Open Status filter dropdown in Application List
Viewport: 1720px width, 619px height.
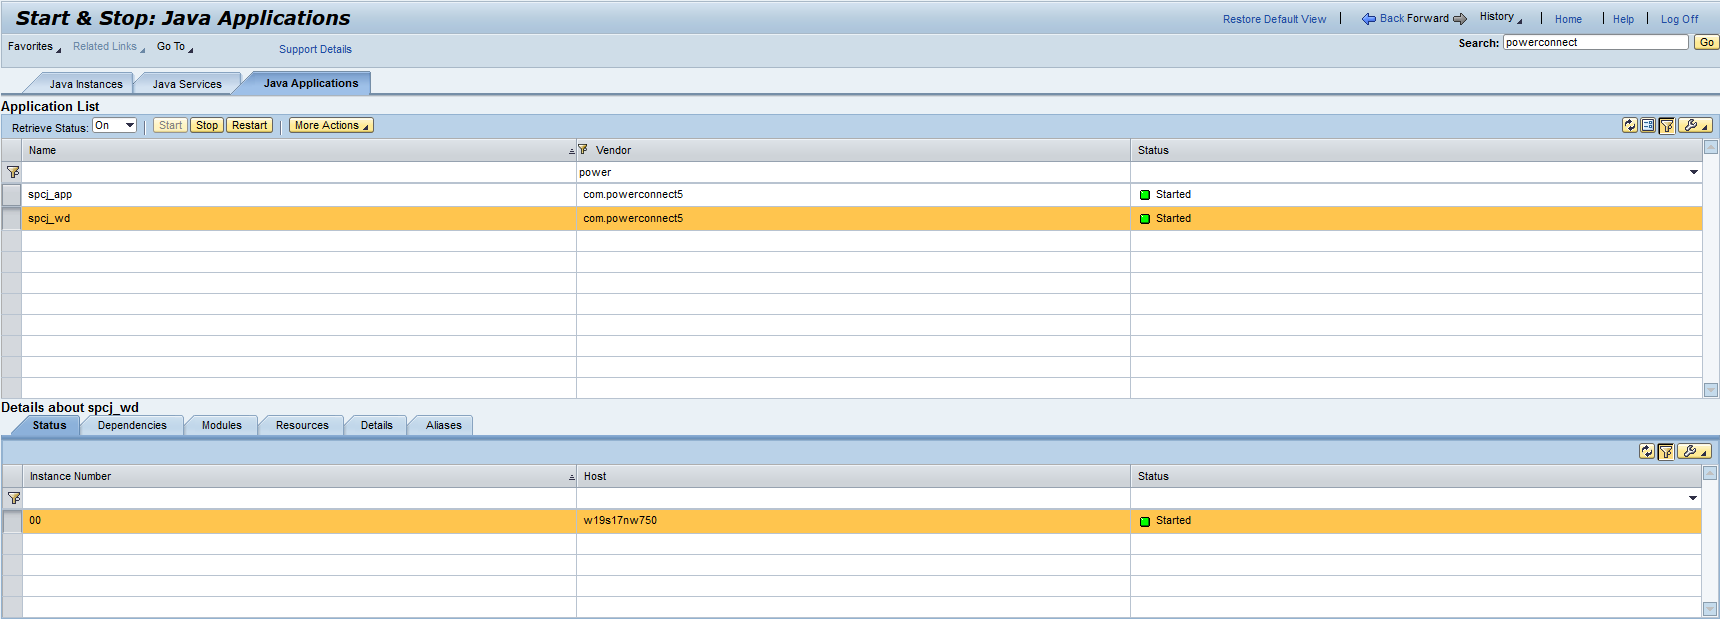pos(1693,172)
